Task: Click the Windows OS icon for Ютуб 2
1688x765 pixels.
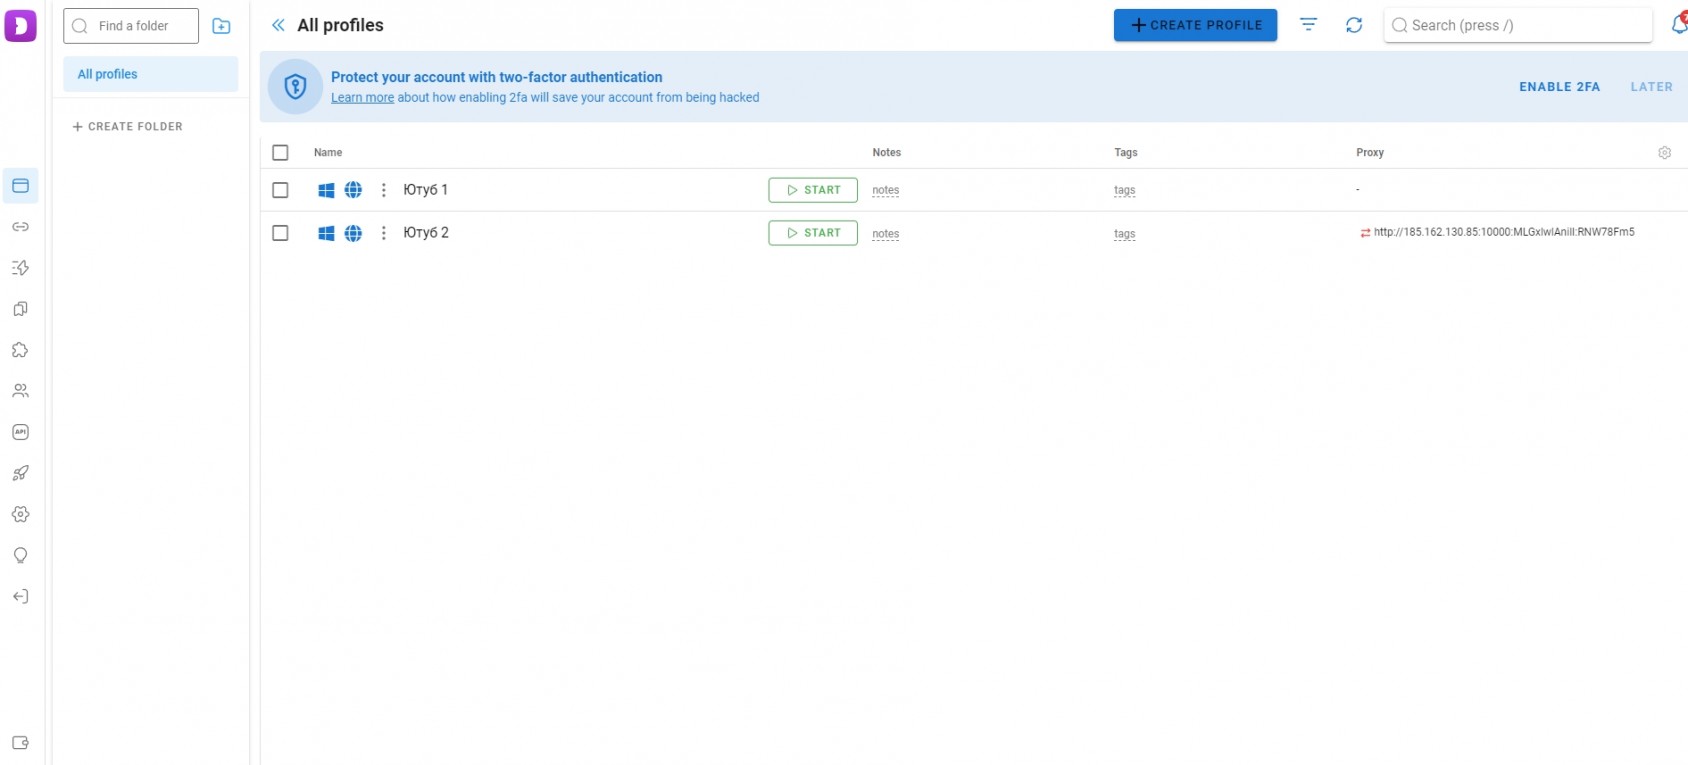Action: point(326,233)
